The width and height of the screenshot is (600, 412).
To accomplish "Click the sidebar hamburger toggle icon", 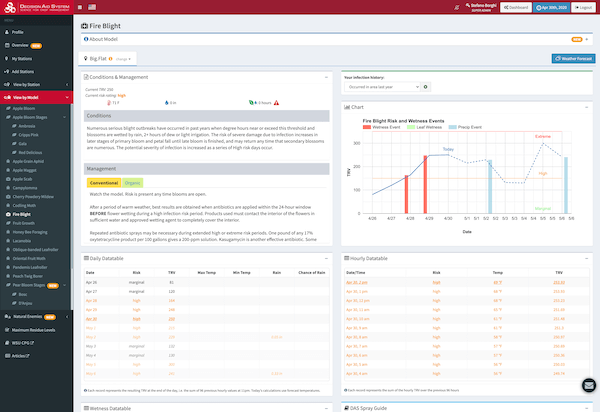I will tap(80, 6).
